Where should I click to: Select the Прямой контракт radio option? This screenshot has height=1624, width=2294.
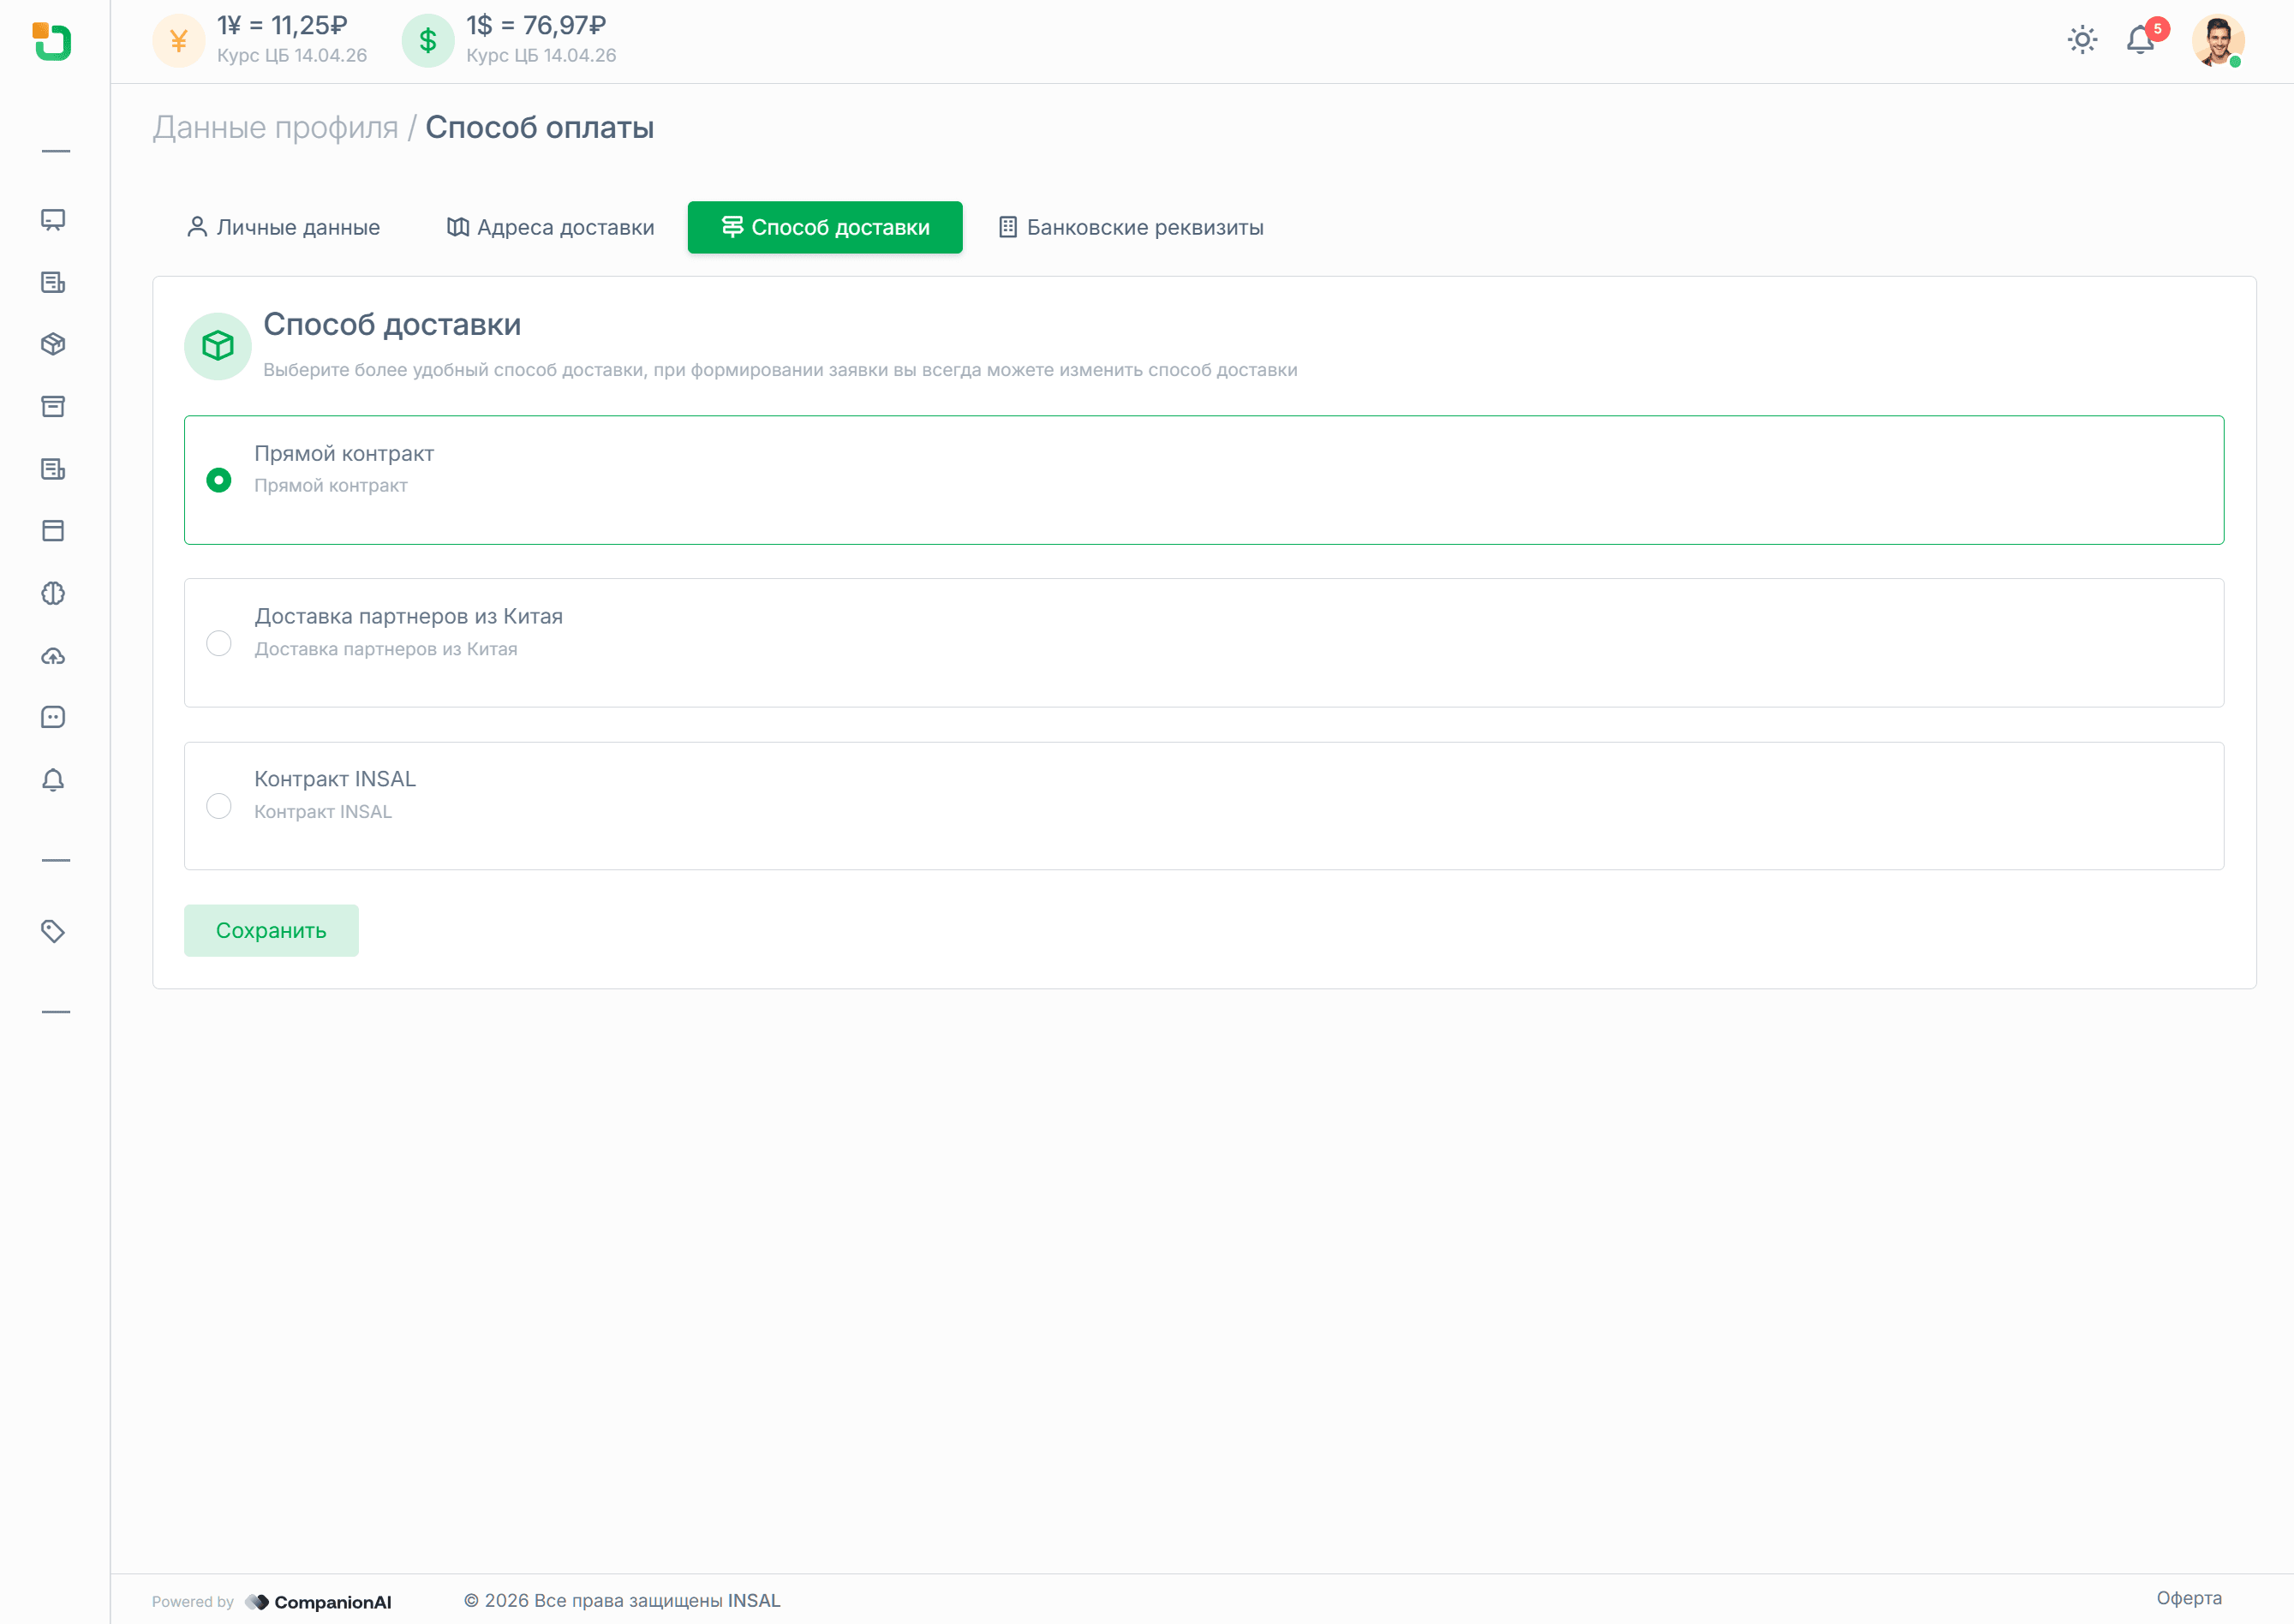click(219, 480)
